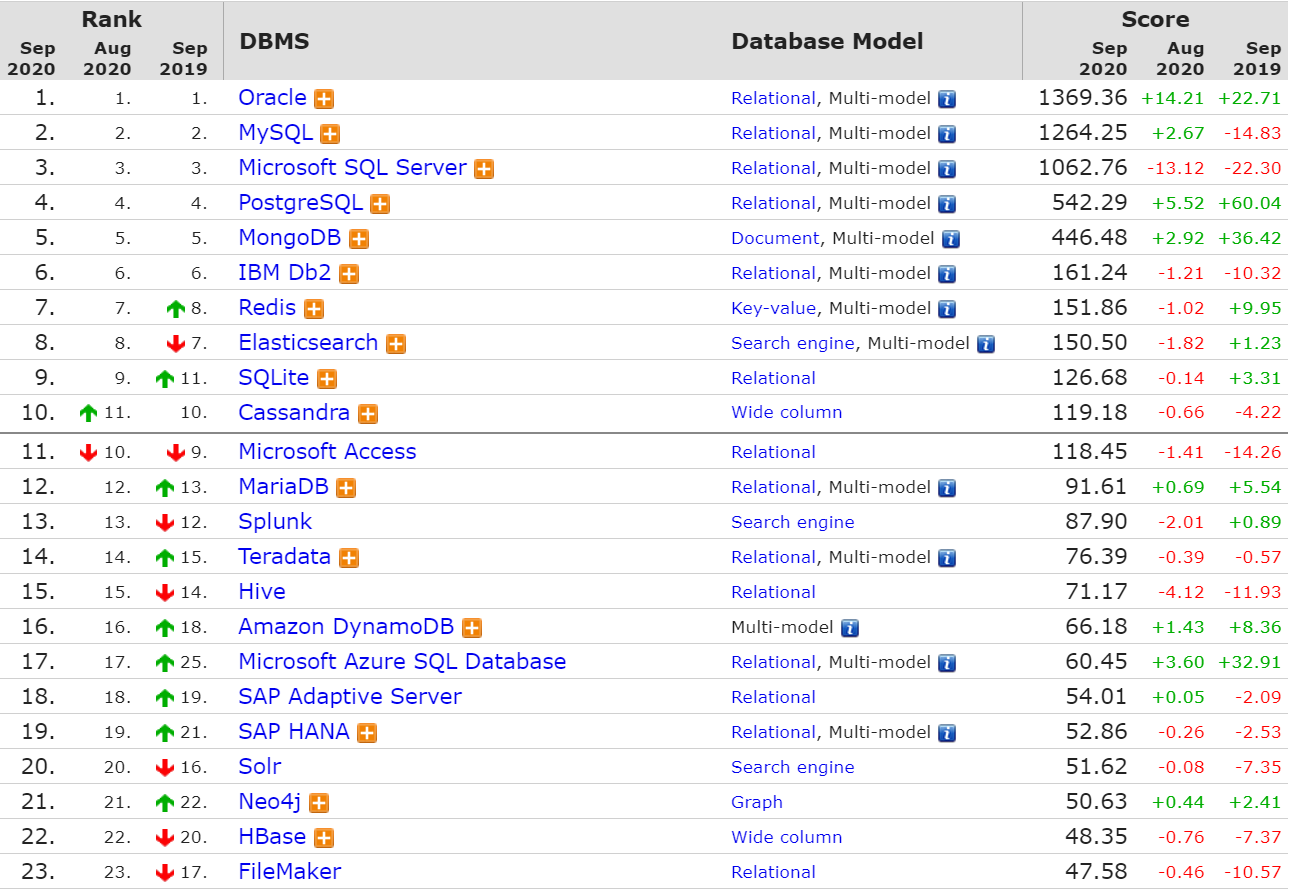Click the plus icon next to SAP HANA

[367, 733]
